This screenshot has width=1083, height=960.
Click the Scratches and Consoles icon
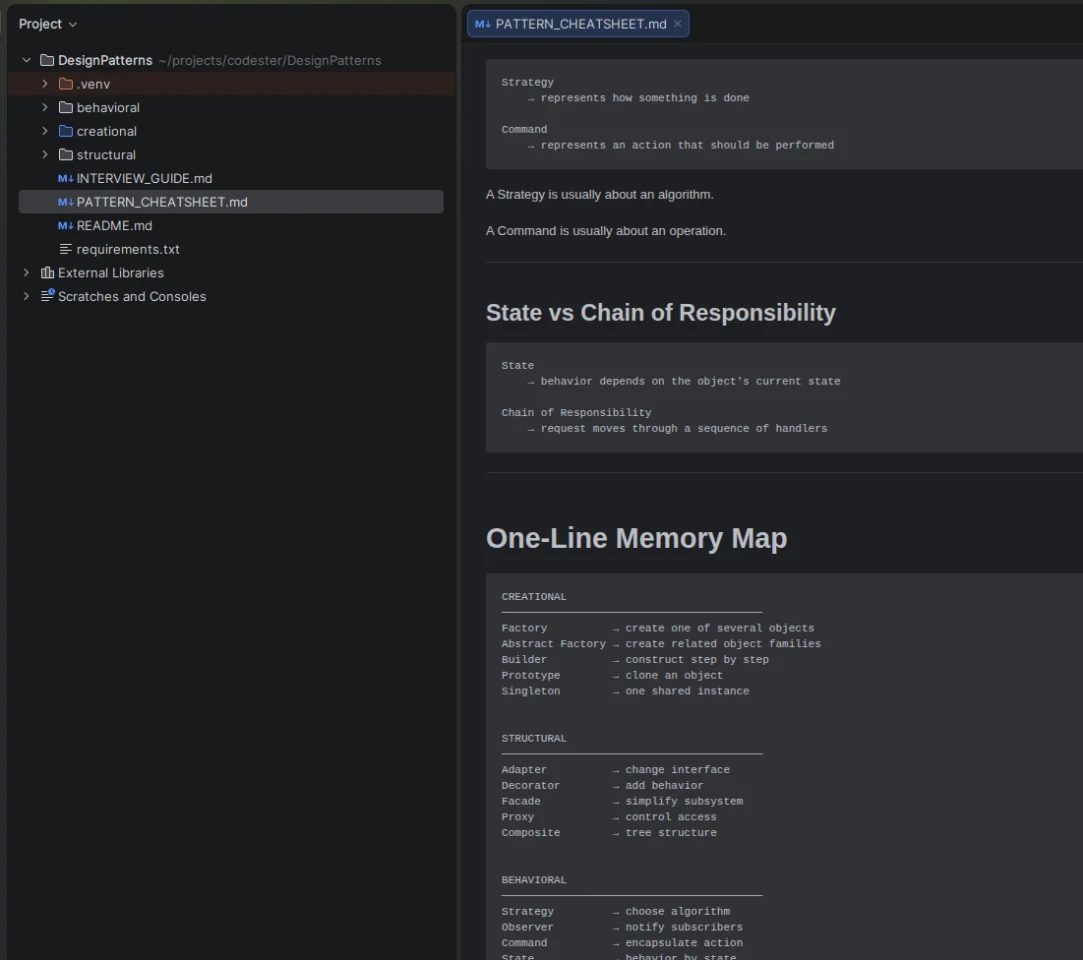[47, 296]
